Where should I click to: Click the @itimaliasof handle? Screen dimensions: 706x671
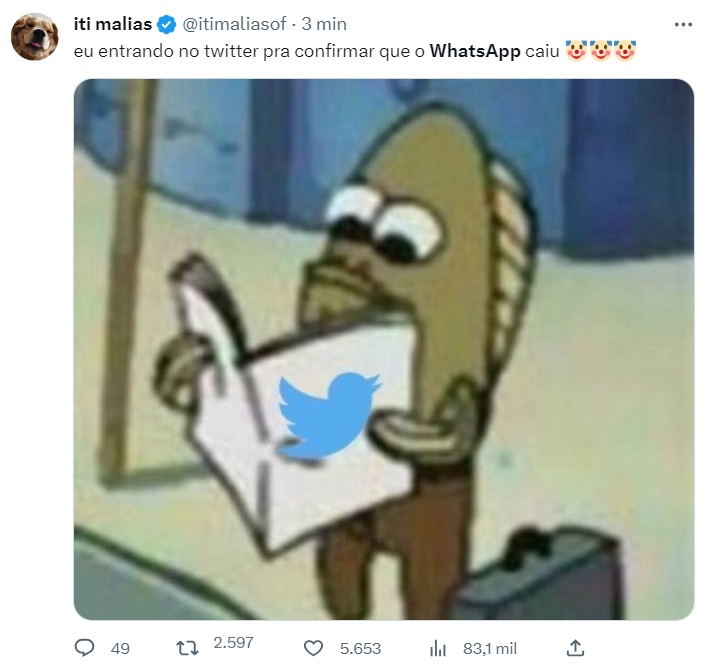pos(233,24)
